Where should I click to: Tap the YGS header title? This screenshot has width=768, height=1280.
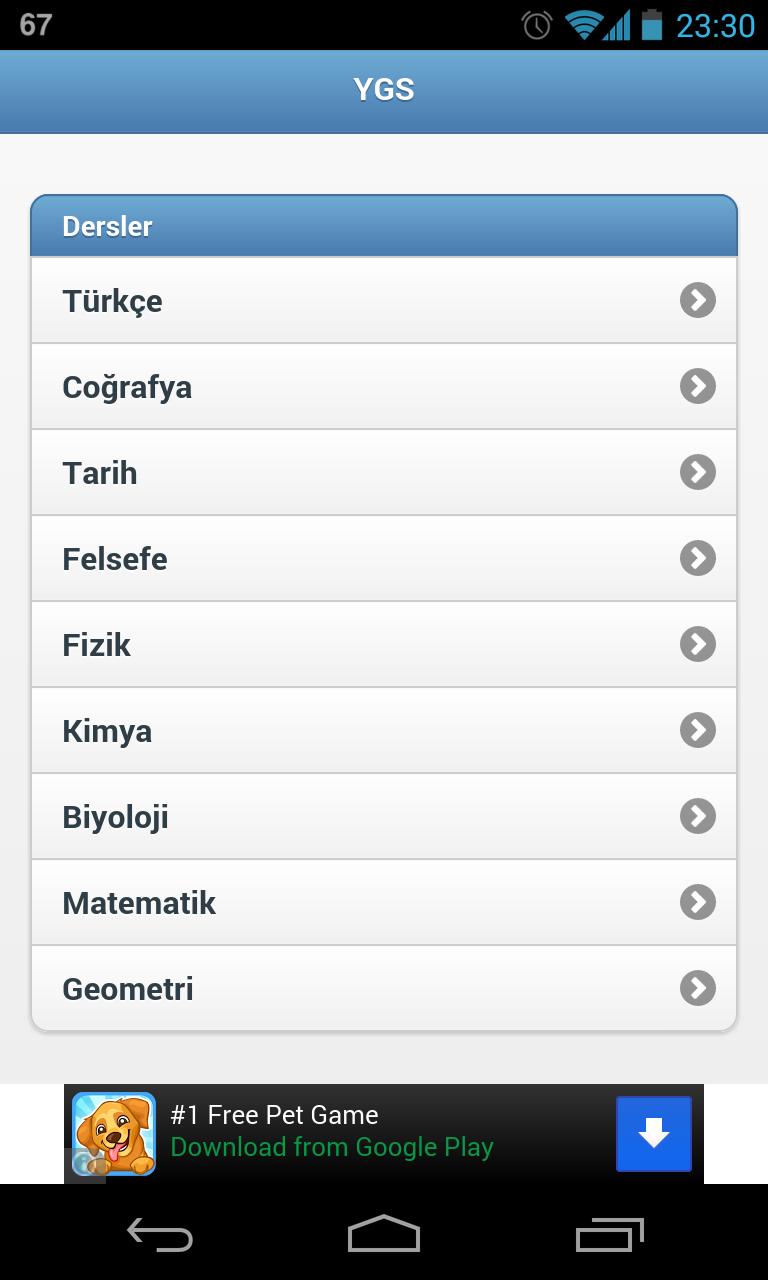(x=384, y=90)
